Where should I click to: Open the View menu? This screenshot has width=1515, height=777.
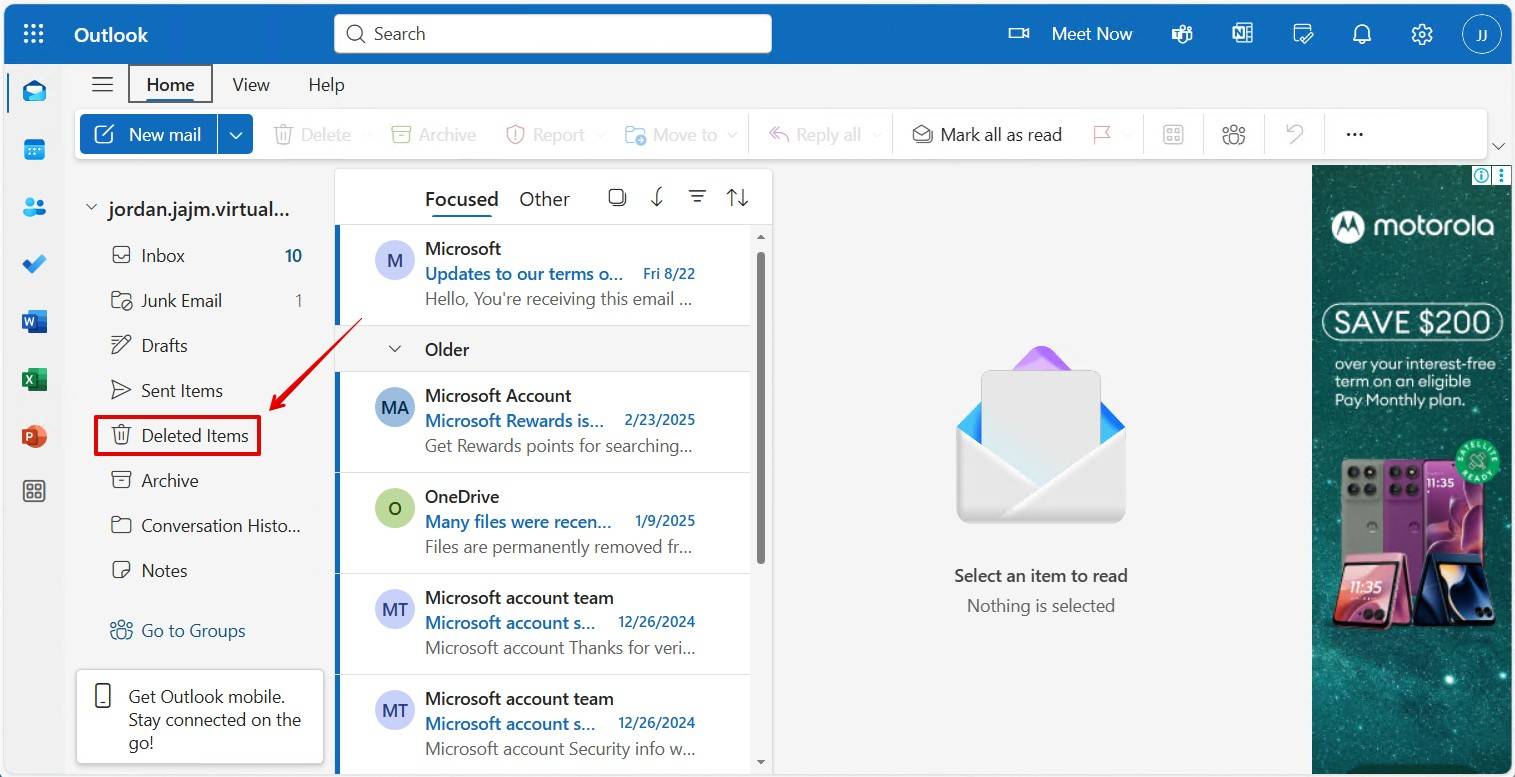coord(250,85)
